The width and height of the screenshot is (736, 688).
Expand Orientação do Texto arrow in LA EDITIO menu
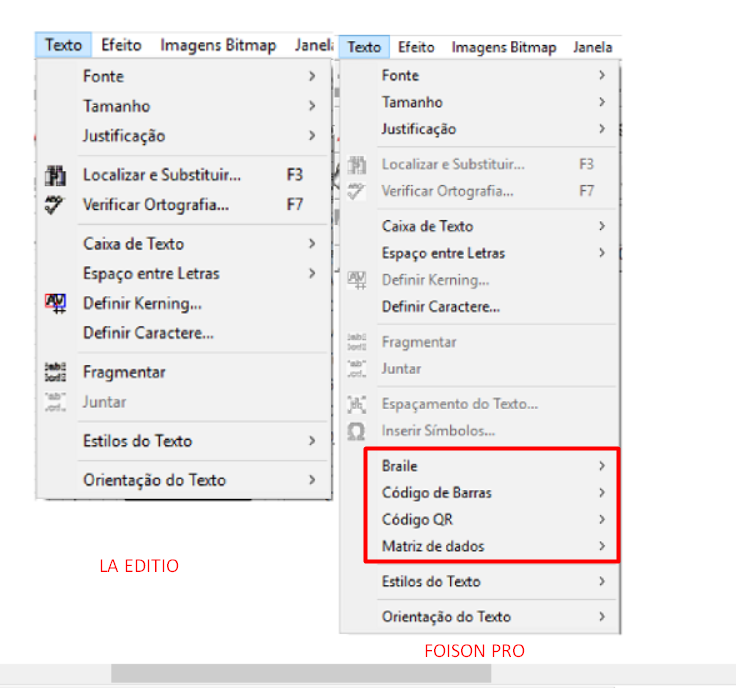pyautogui.click(x=312, y=480)
